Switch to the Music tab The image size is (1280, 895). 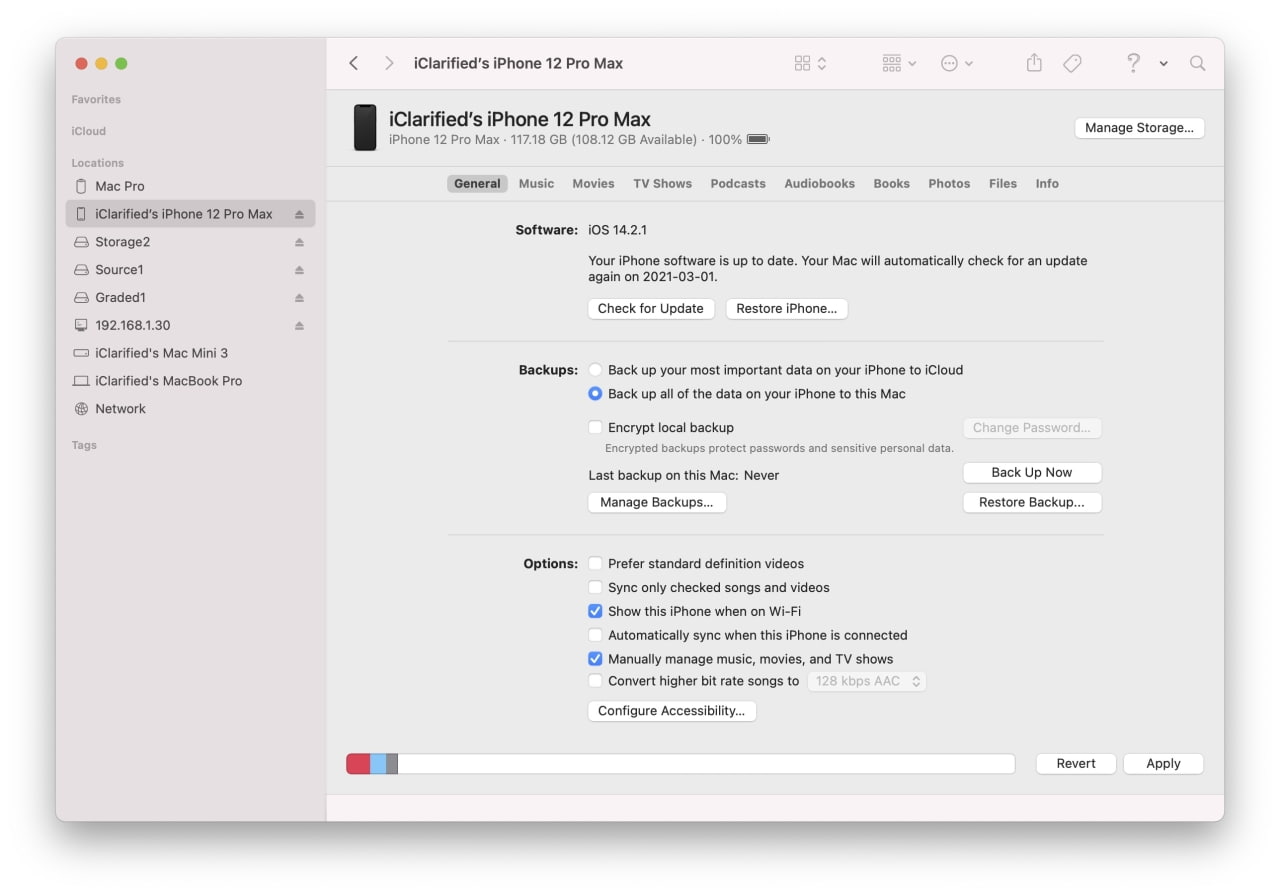pos(536,184)
